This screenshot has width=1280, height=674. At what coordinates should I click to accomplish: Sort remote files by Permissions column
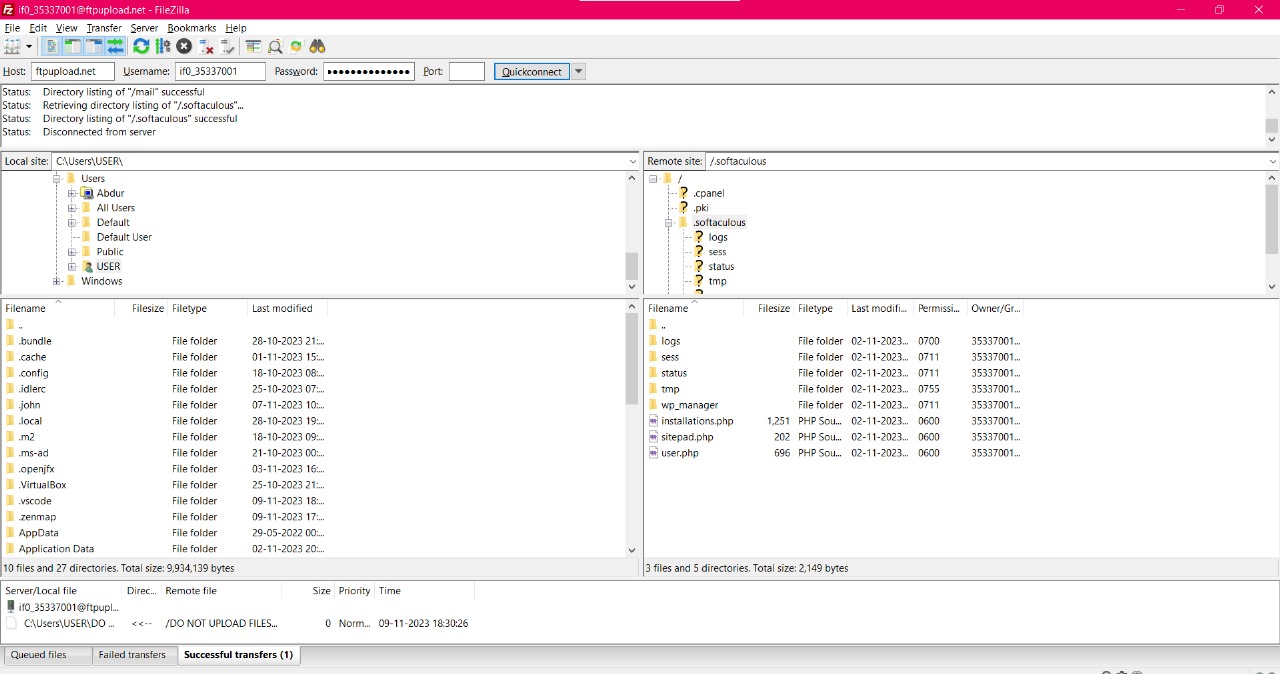[x=938, y=309]
